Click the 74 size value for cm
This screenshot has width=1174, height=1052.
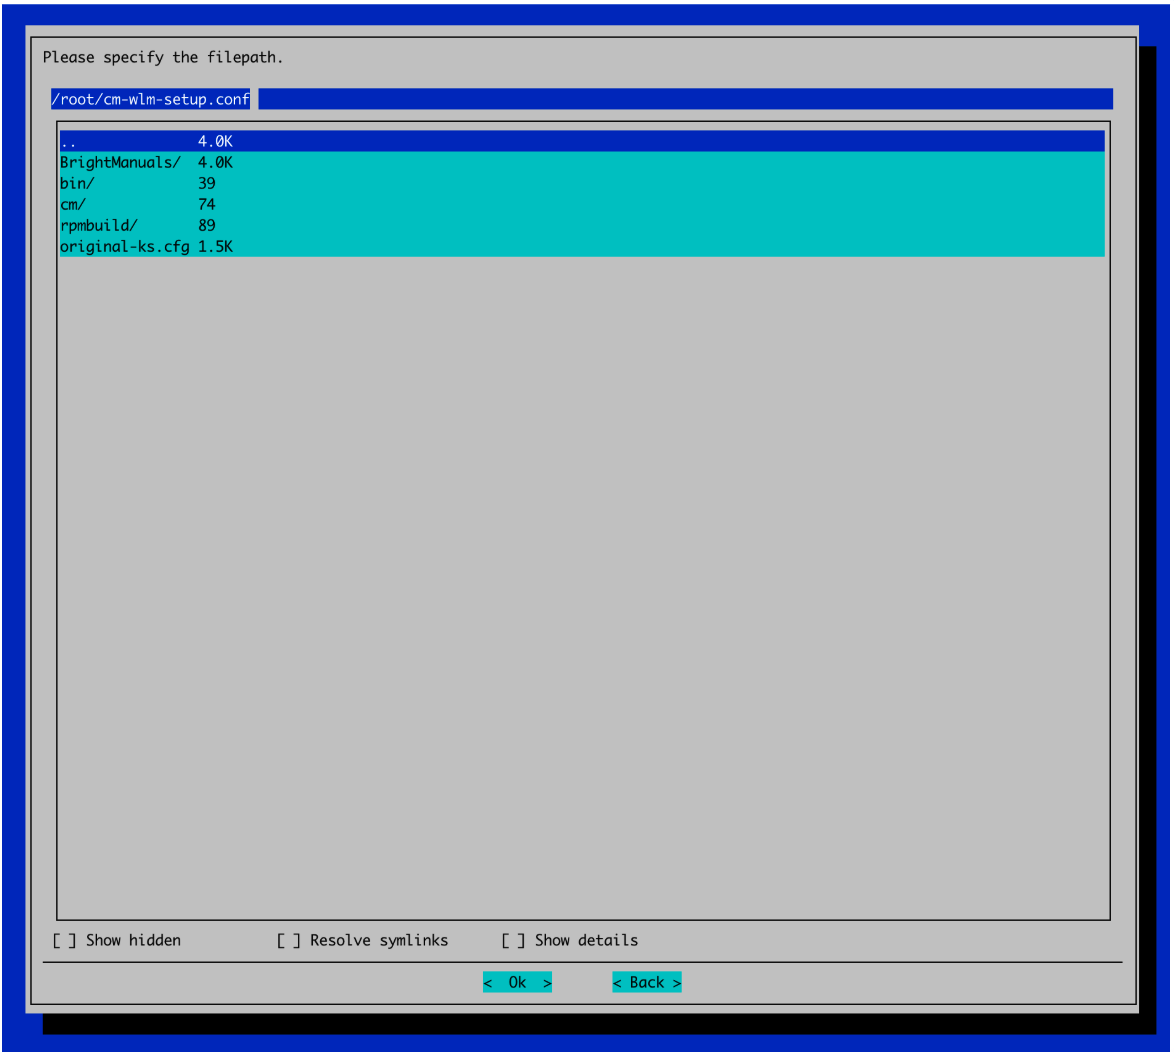tap(207, 204)
